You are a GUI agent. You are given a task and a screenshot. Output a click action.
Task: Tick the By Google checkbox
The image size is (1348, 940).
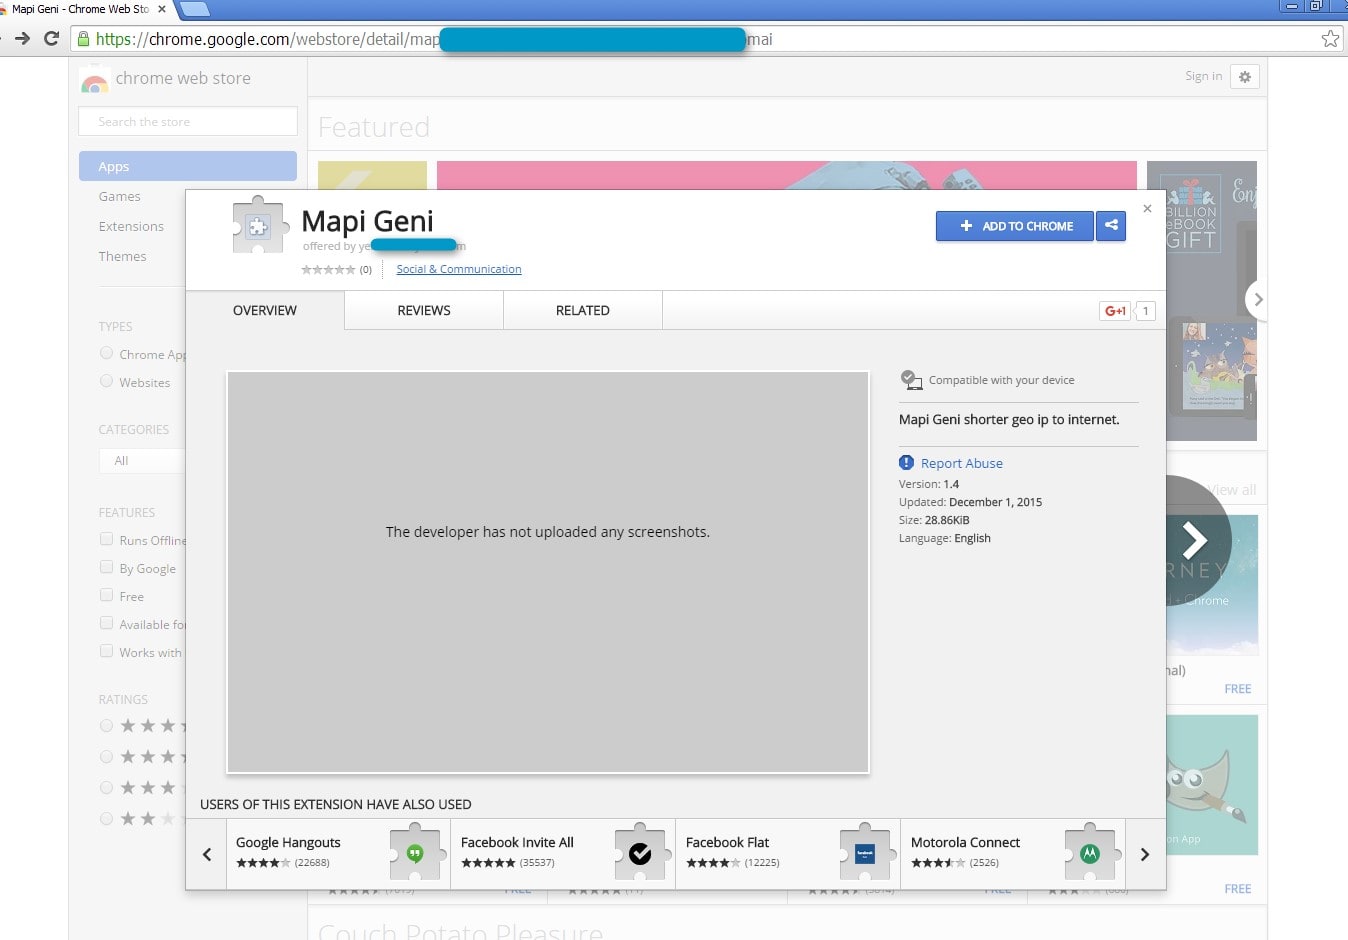pyautogui.click(x=106, y=567)
